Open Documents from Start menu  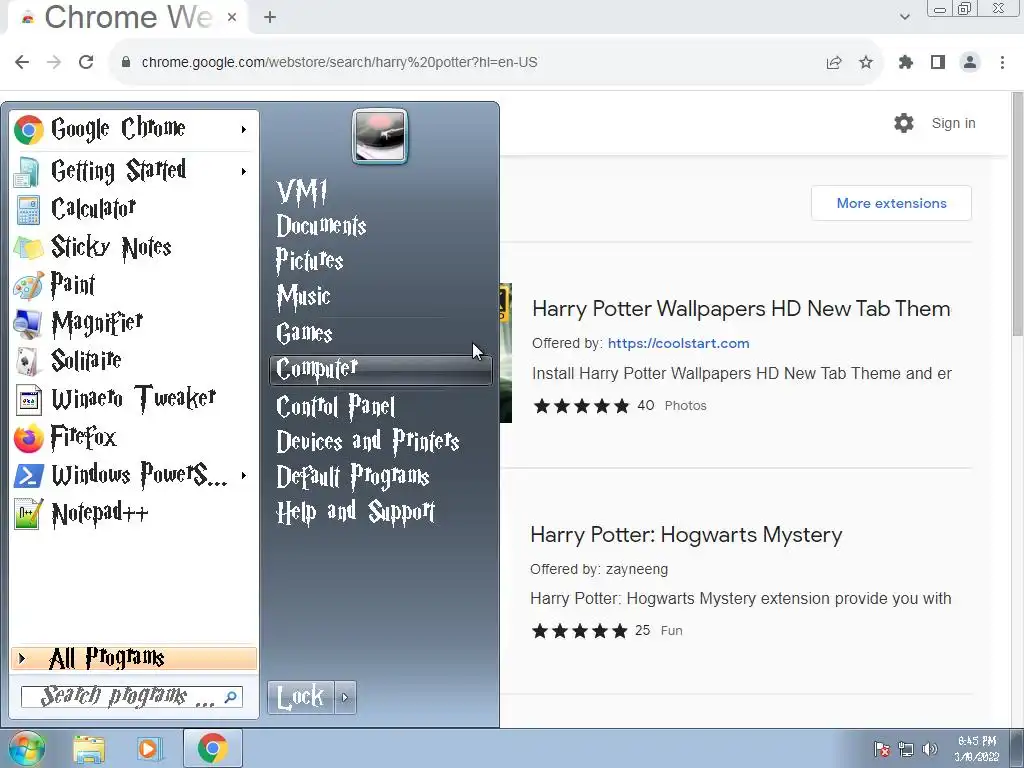(x=321, y=226)
